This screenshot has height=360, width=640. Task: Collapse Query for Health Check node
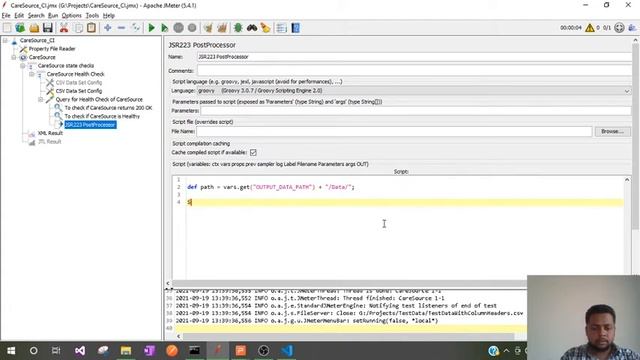(x=41, y=100)
